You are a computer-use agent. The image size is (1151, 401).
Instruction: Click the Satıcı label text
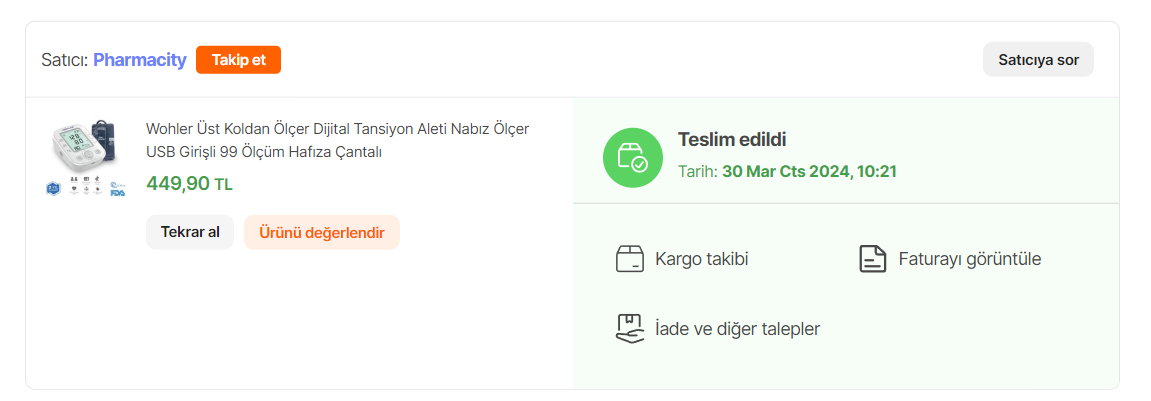pos(65,59)
